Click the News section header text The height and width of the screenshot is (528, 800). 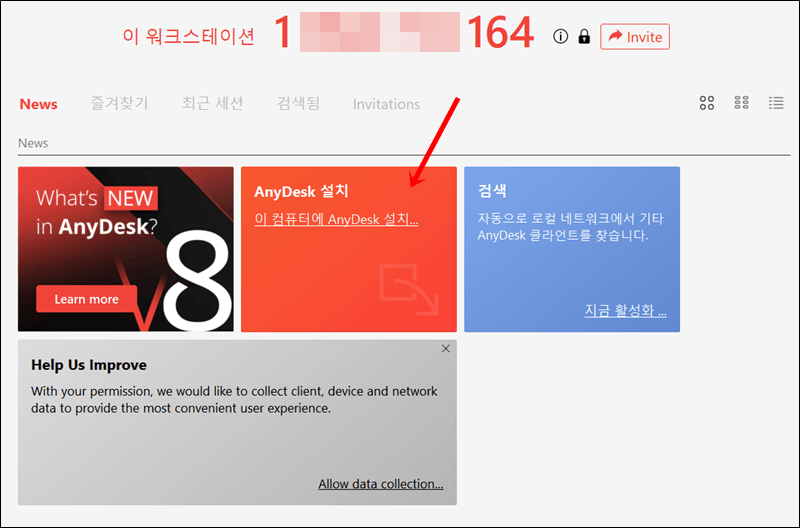[33, 143]
